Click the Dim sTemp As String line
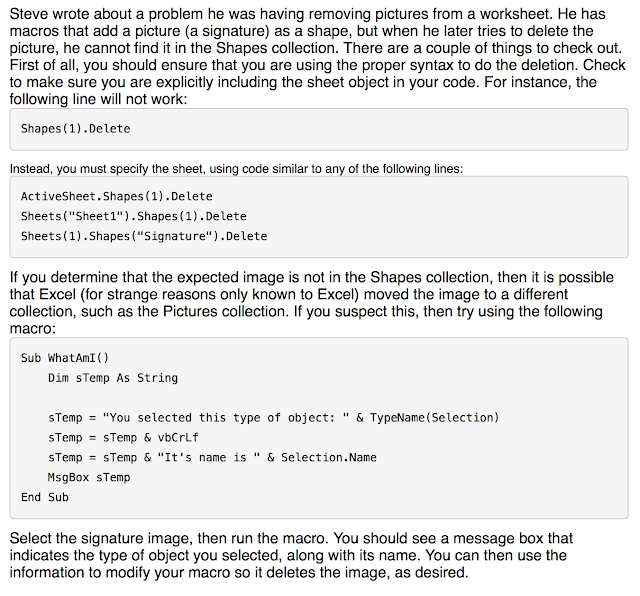Image resolution: width=640 pixels, height=596 pixels. [x=113, y=378]
